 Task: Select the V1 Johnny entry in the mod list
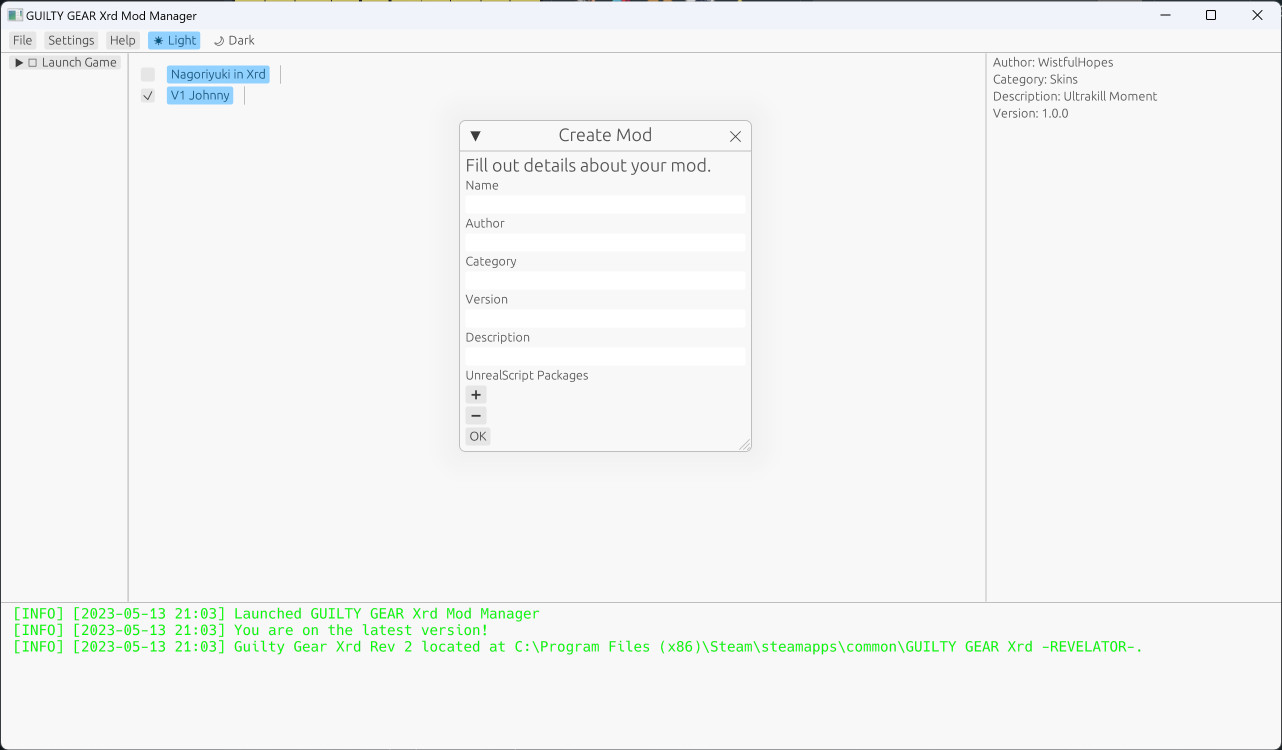tap(199, 95)
